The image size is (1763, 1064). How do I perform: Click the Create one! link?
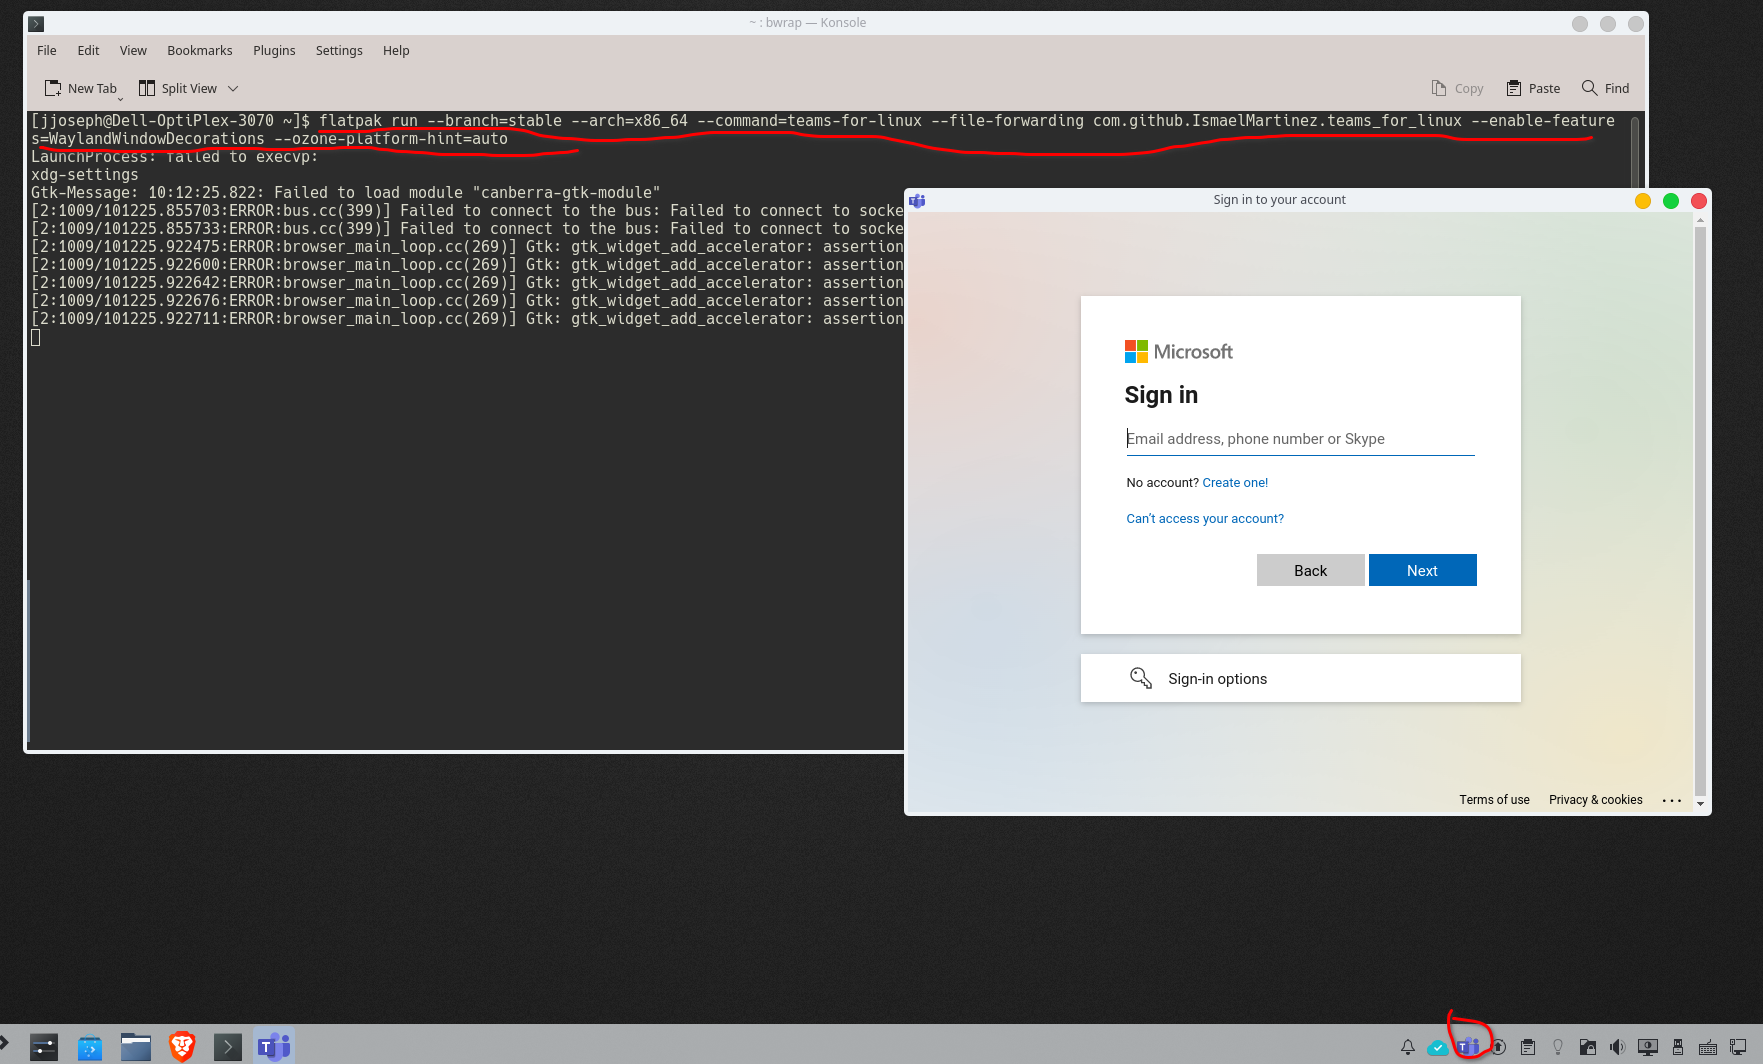(1234, 482)
